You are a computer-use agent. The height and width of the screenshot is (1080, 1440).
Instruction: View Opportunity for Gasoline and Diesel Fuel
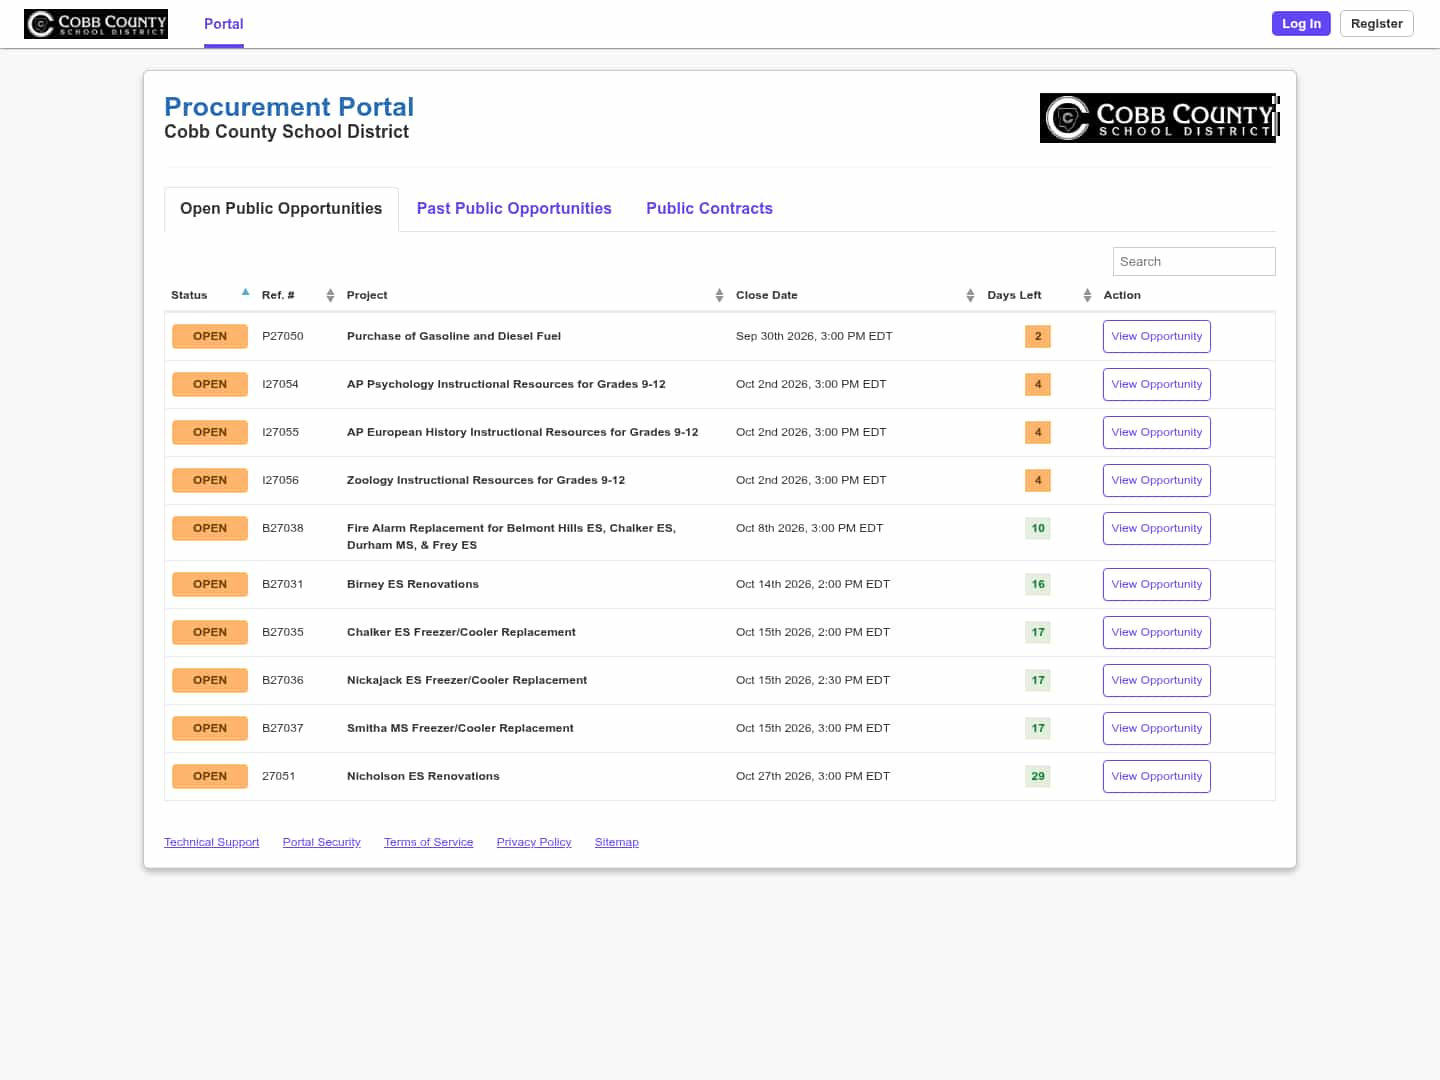tap(1157, 336)
